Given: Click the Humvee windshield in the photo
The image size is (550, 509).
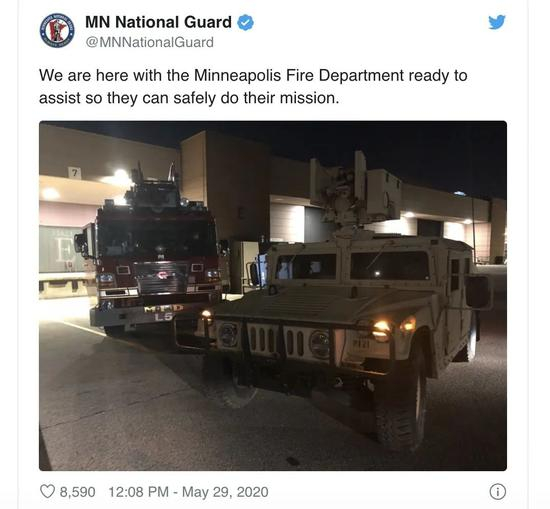Looking at the screenshot, I should point(353,266).
